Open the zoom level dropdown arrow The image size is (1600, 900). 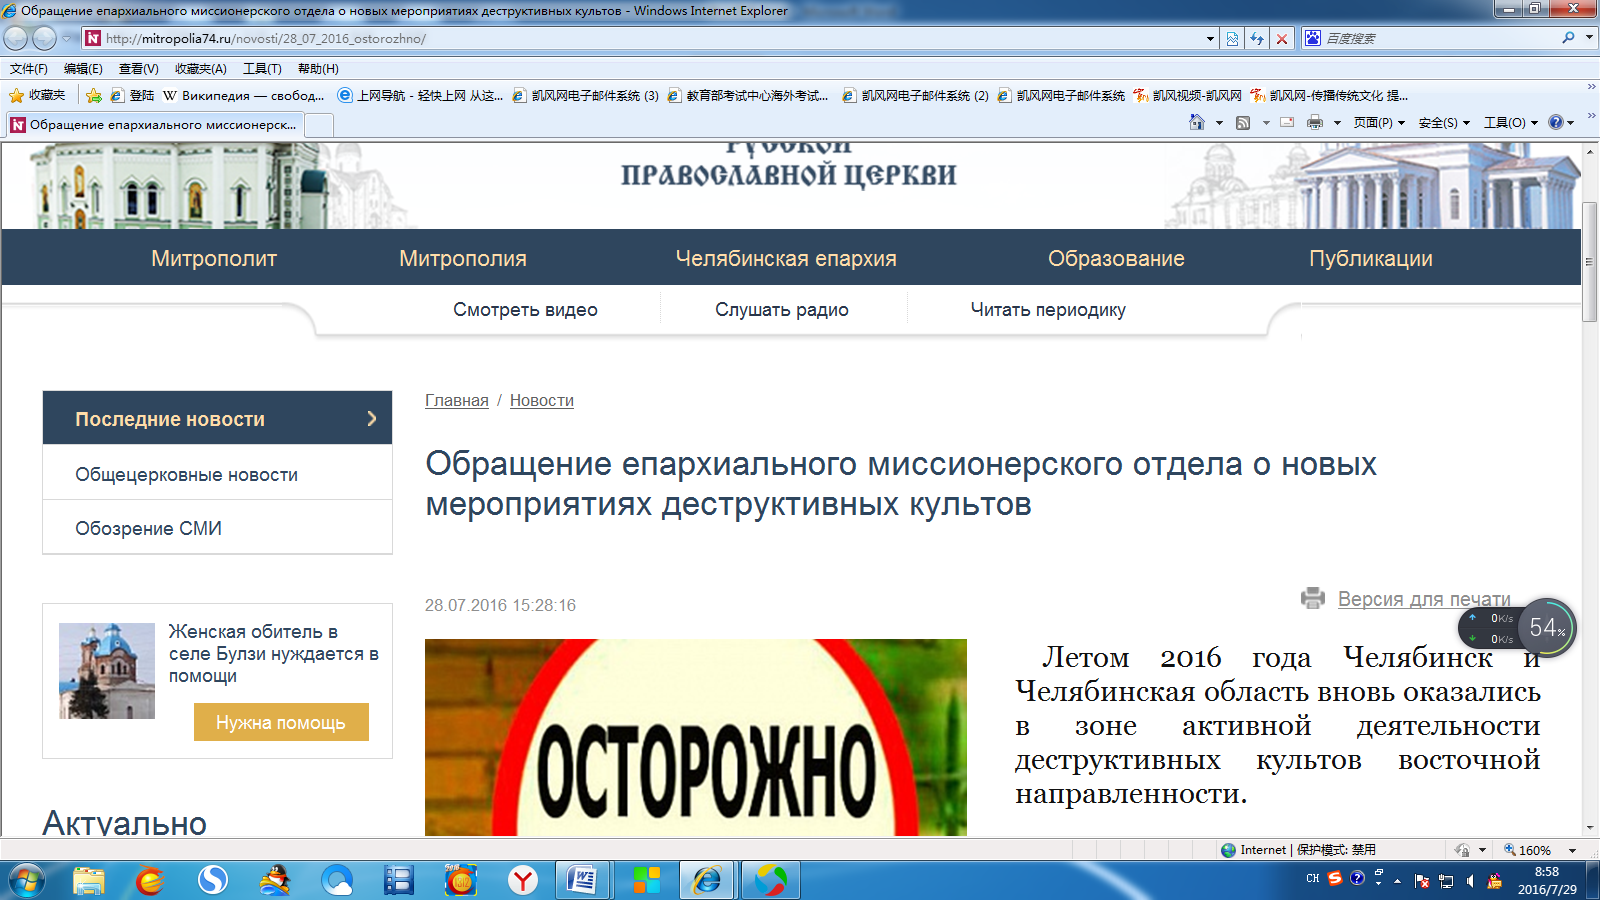pos(1572,850)
